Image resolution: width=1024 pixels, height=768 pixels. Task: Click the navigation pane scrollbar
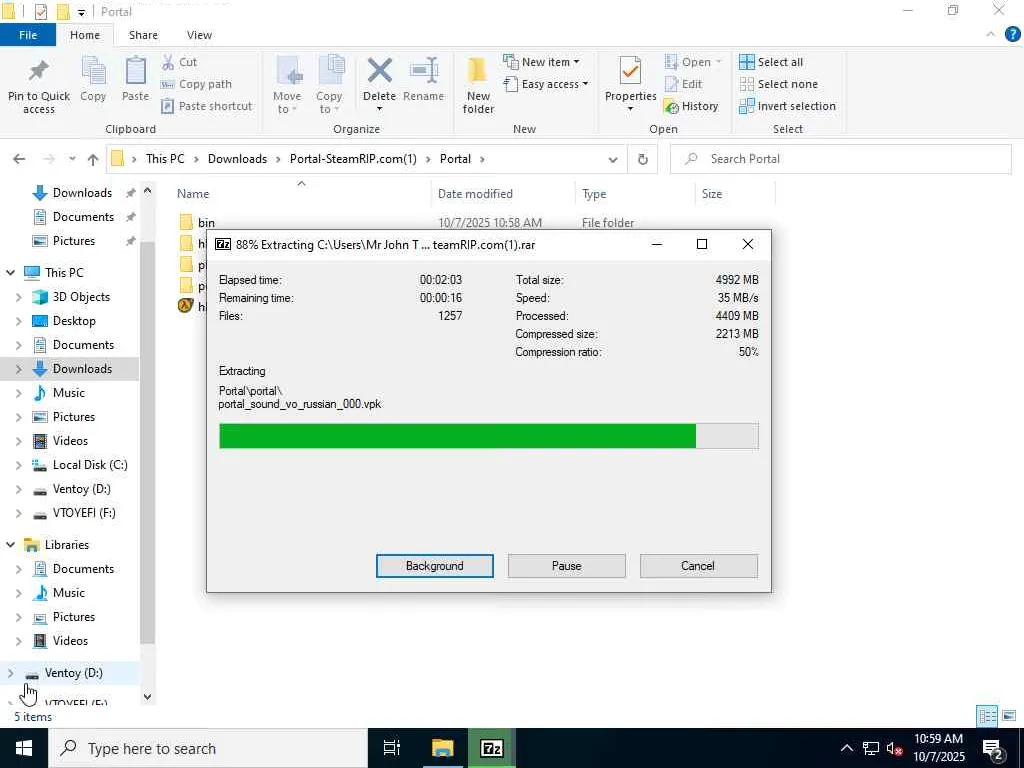click(x=148, y=444)
